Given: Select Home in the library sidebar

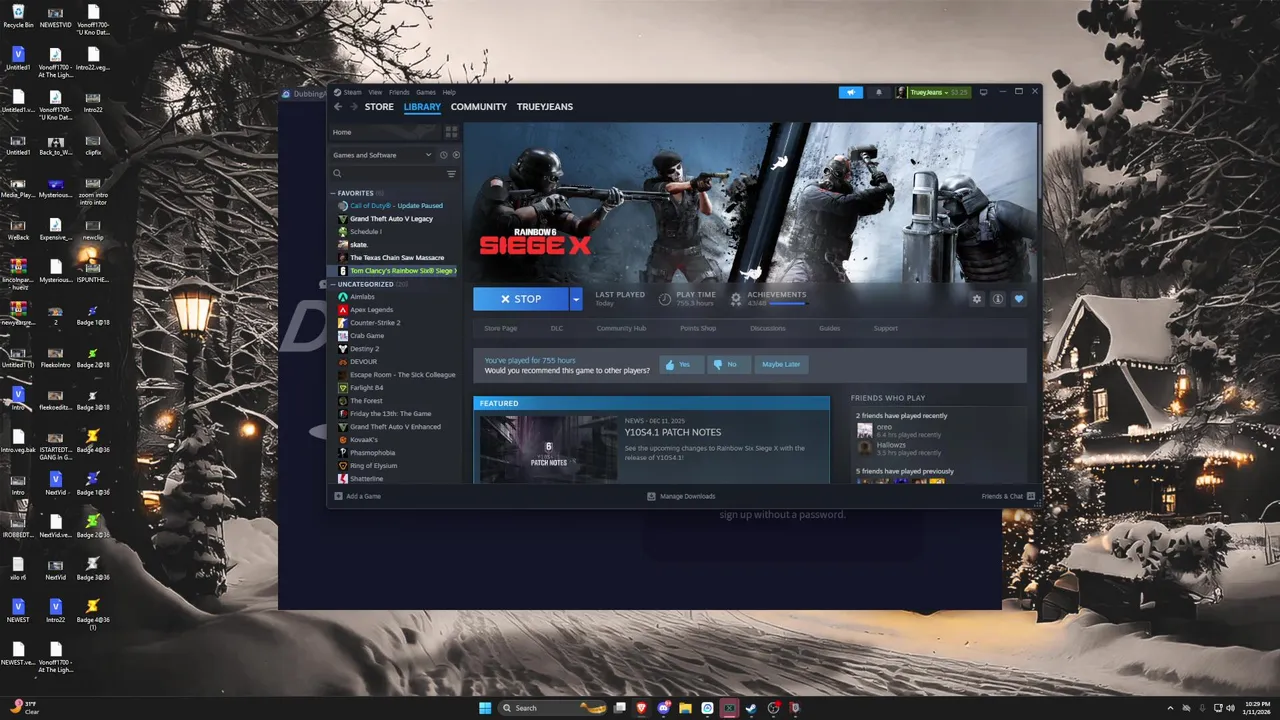Looking at the screenshot, I should tap(385, 132).
